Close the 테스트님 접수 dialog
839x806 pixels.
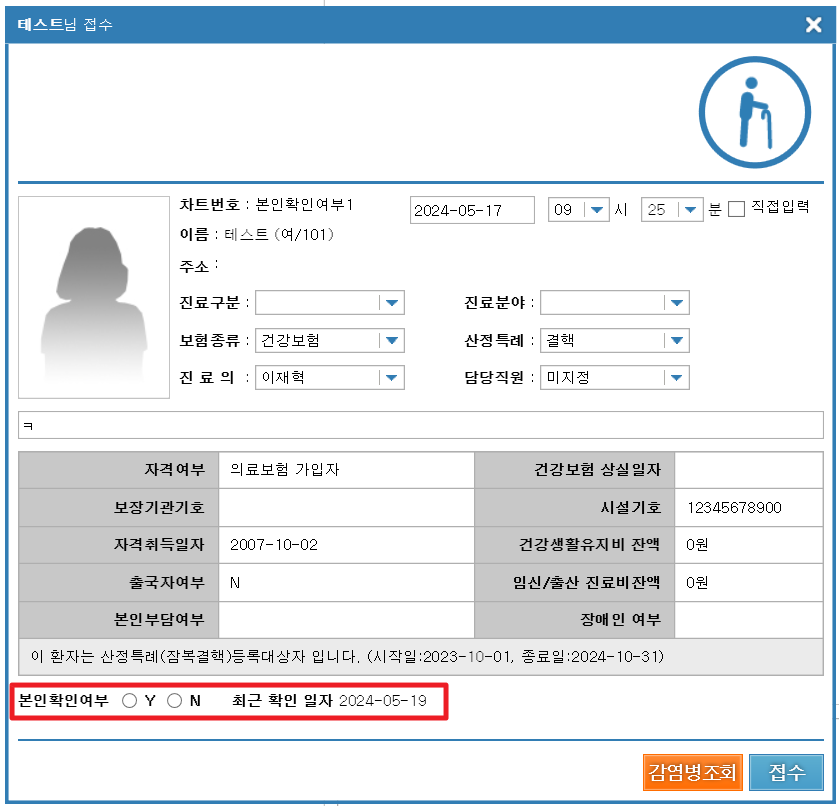tap(813, 25)
